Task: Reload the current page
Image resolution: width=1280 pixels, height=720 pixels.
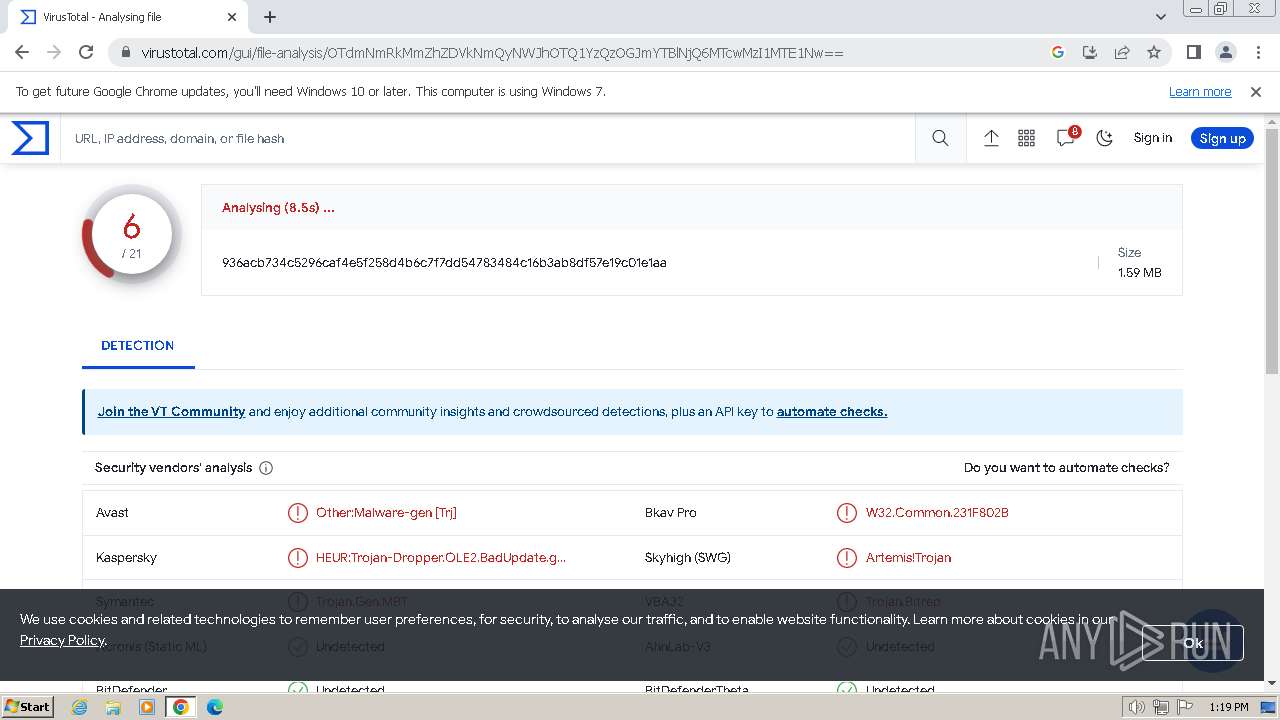Action: click(86, 52)
